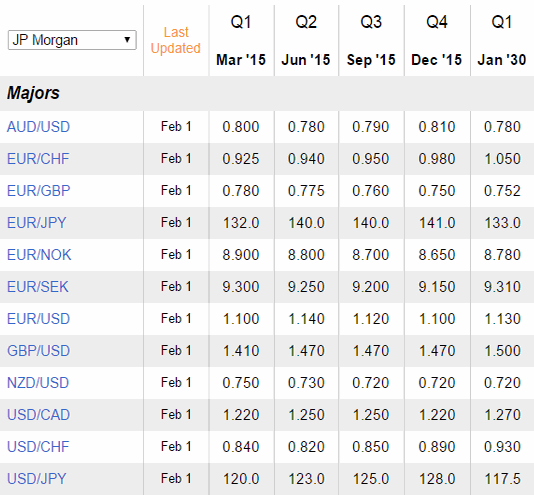Viewport: 534px width, 495px height.
Task: Select EUR/CHF Jan '30 value 1.050
Action: pyautogui.click(x=502, y=159)
